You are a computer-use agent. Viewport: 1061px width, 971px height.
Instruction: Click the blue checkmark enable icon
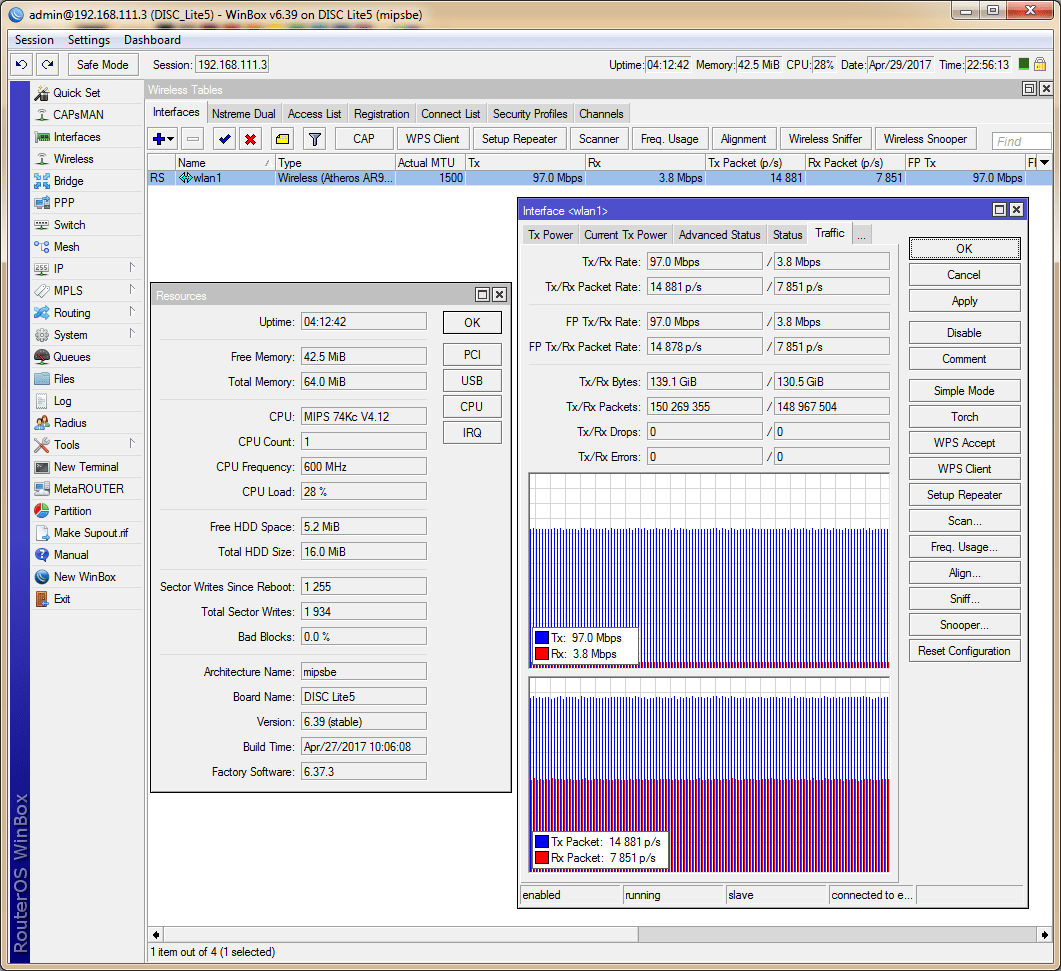coord(224,139)
